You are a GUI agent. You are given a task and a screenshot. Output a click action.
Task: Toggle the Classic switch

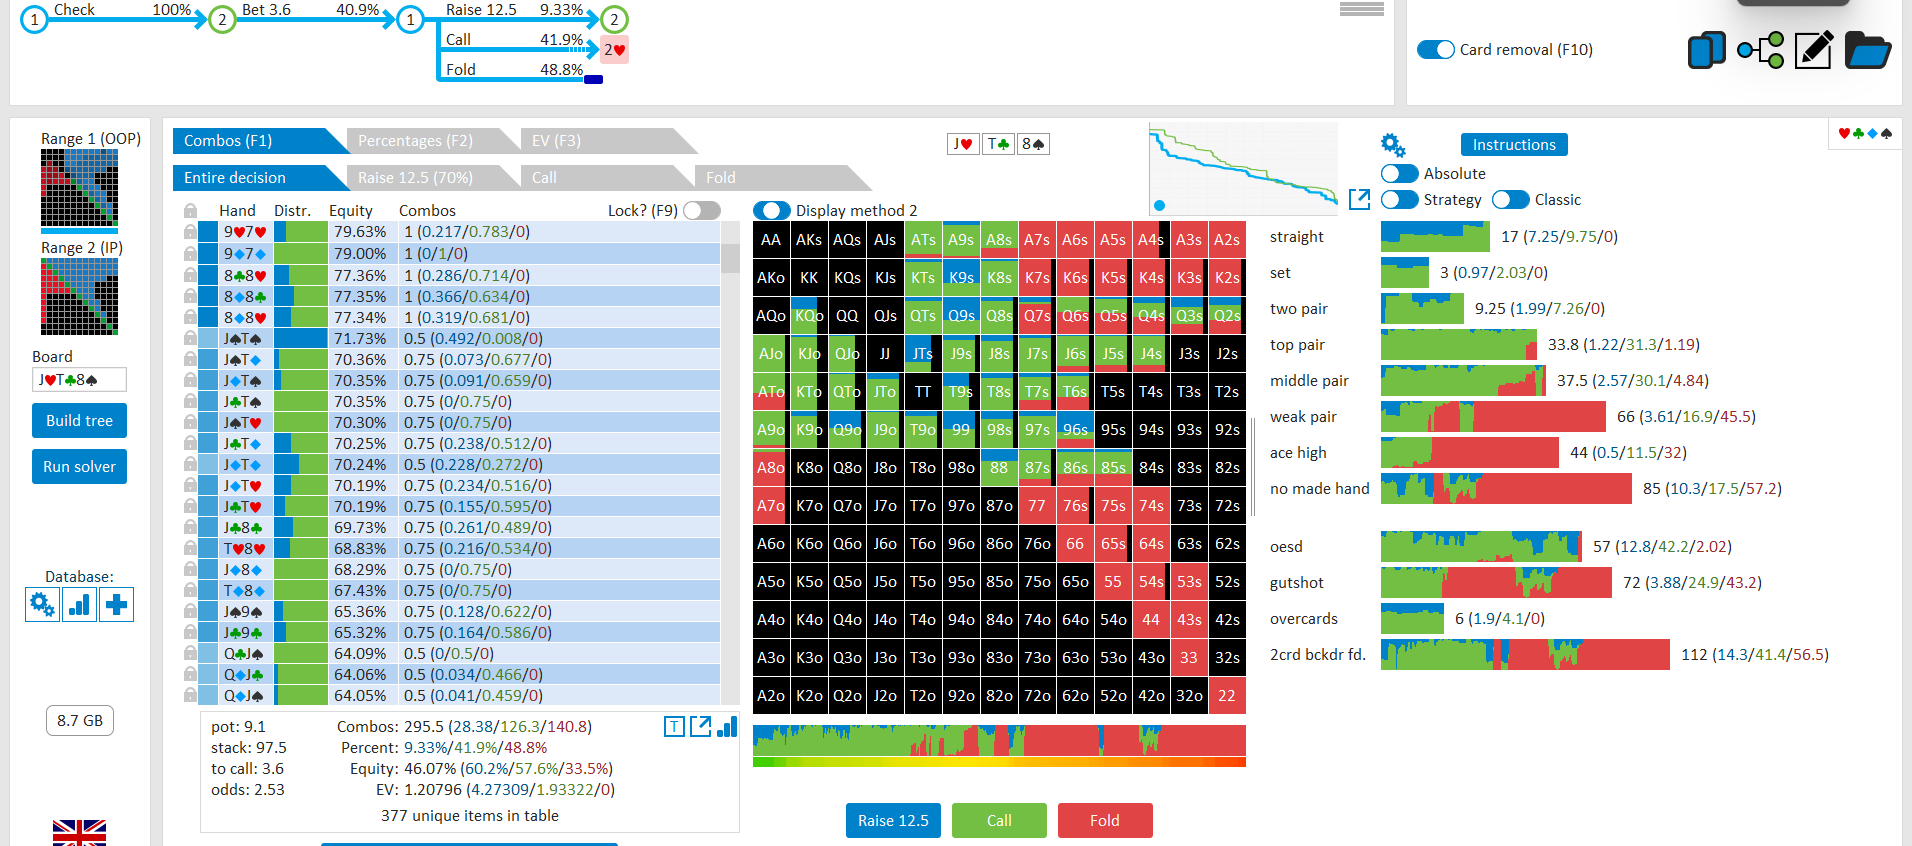pos(1511,200)
